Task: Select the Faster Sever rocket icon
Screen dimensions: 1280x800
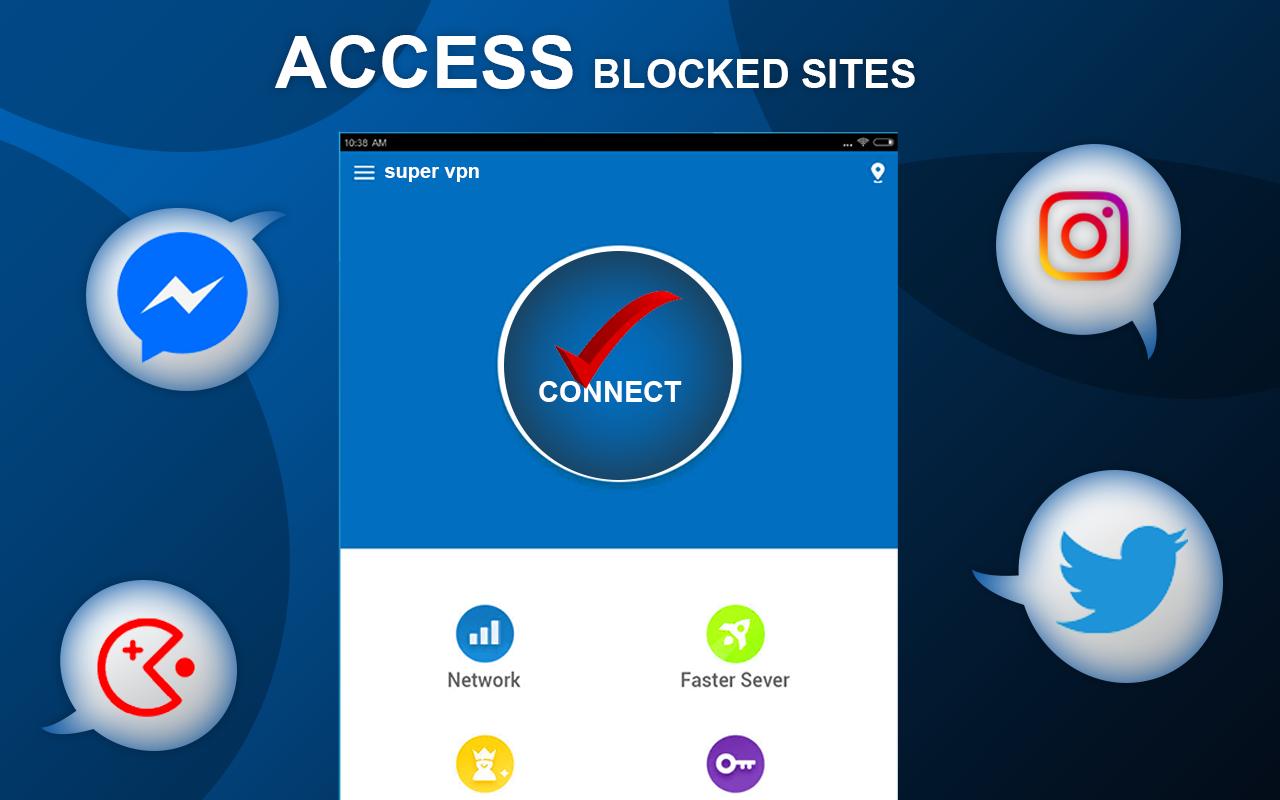Action: [735, 634]
